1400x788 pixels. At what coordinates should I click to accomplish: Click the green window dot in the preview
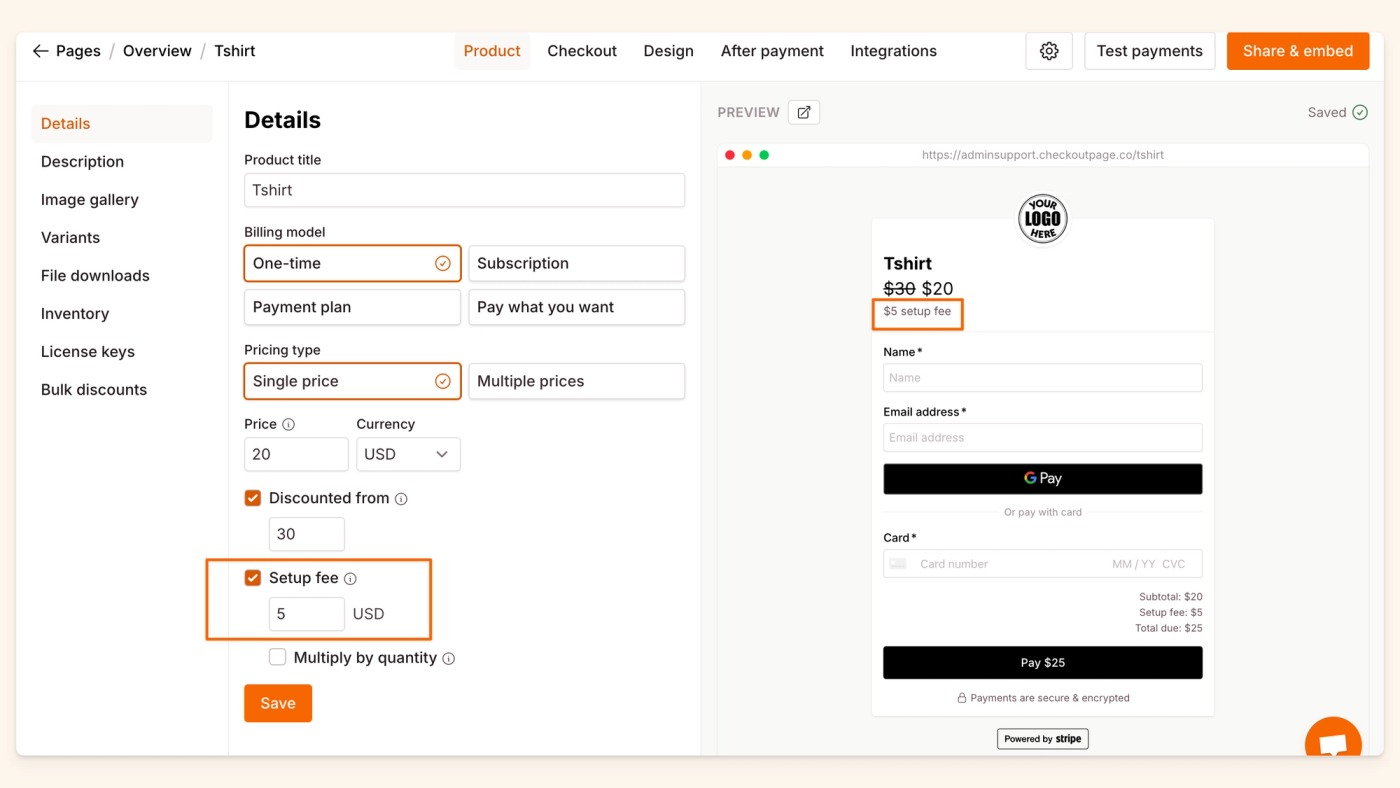[x=764, y=155]
